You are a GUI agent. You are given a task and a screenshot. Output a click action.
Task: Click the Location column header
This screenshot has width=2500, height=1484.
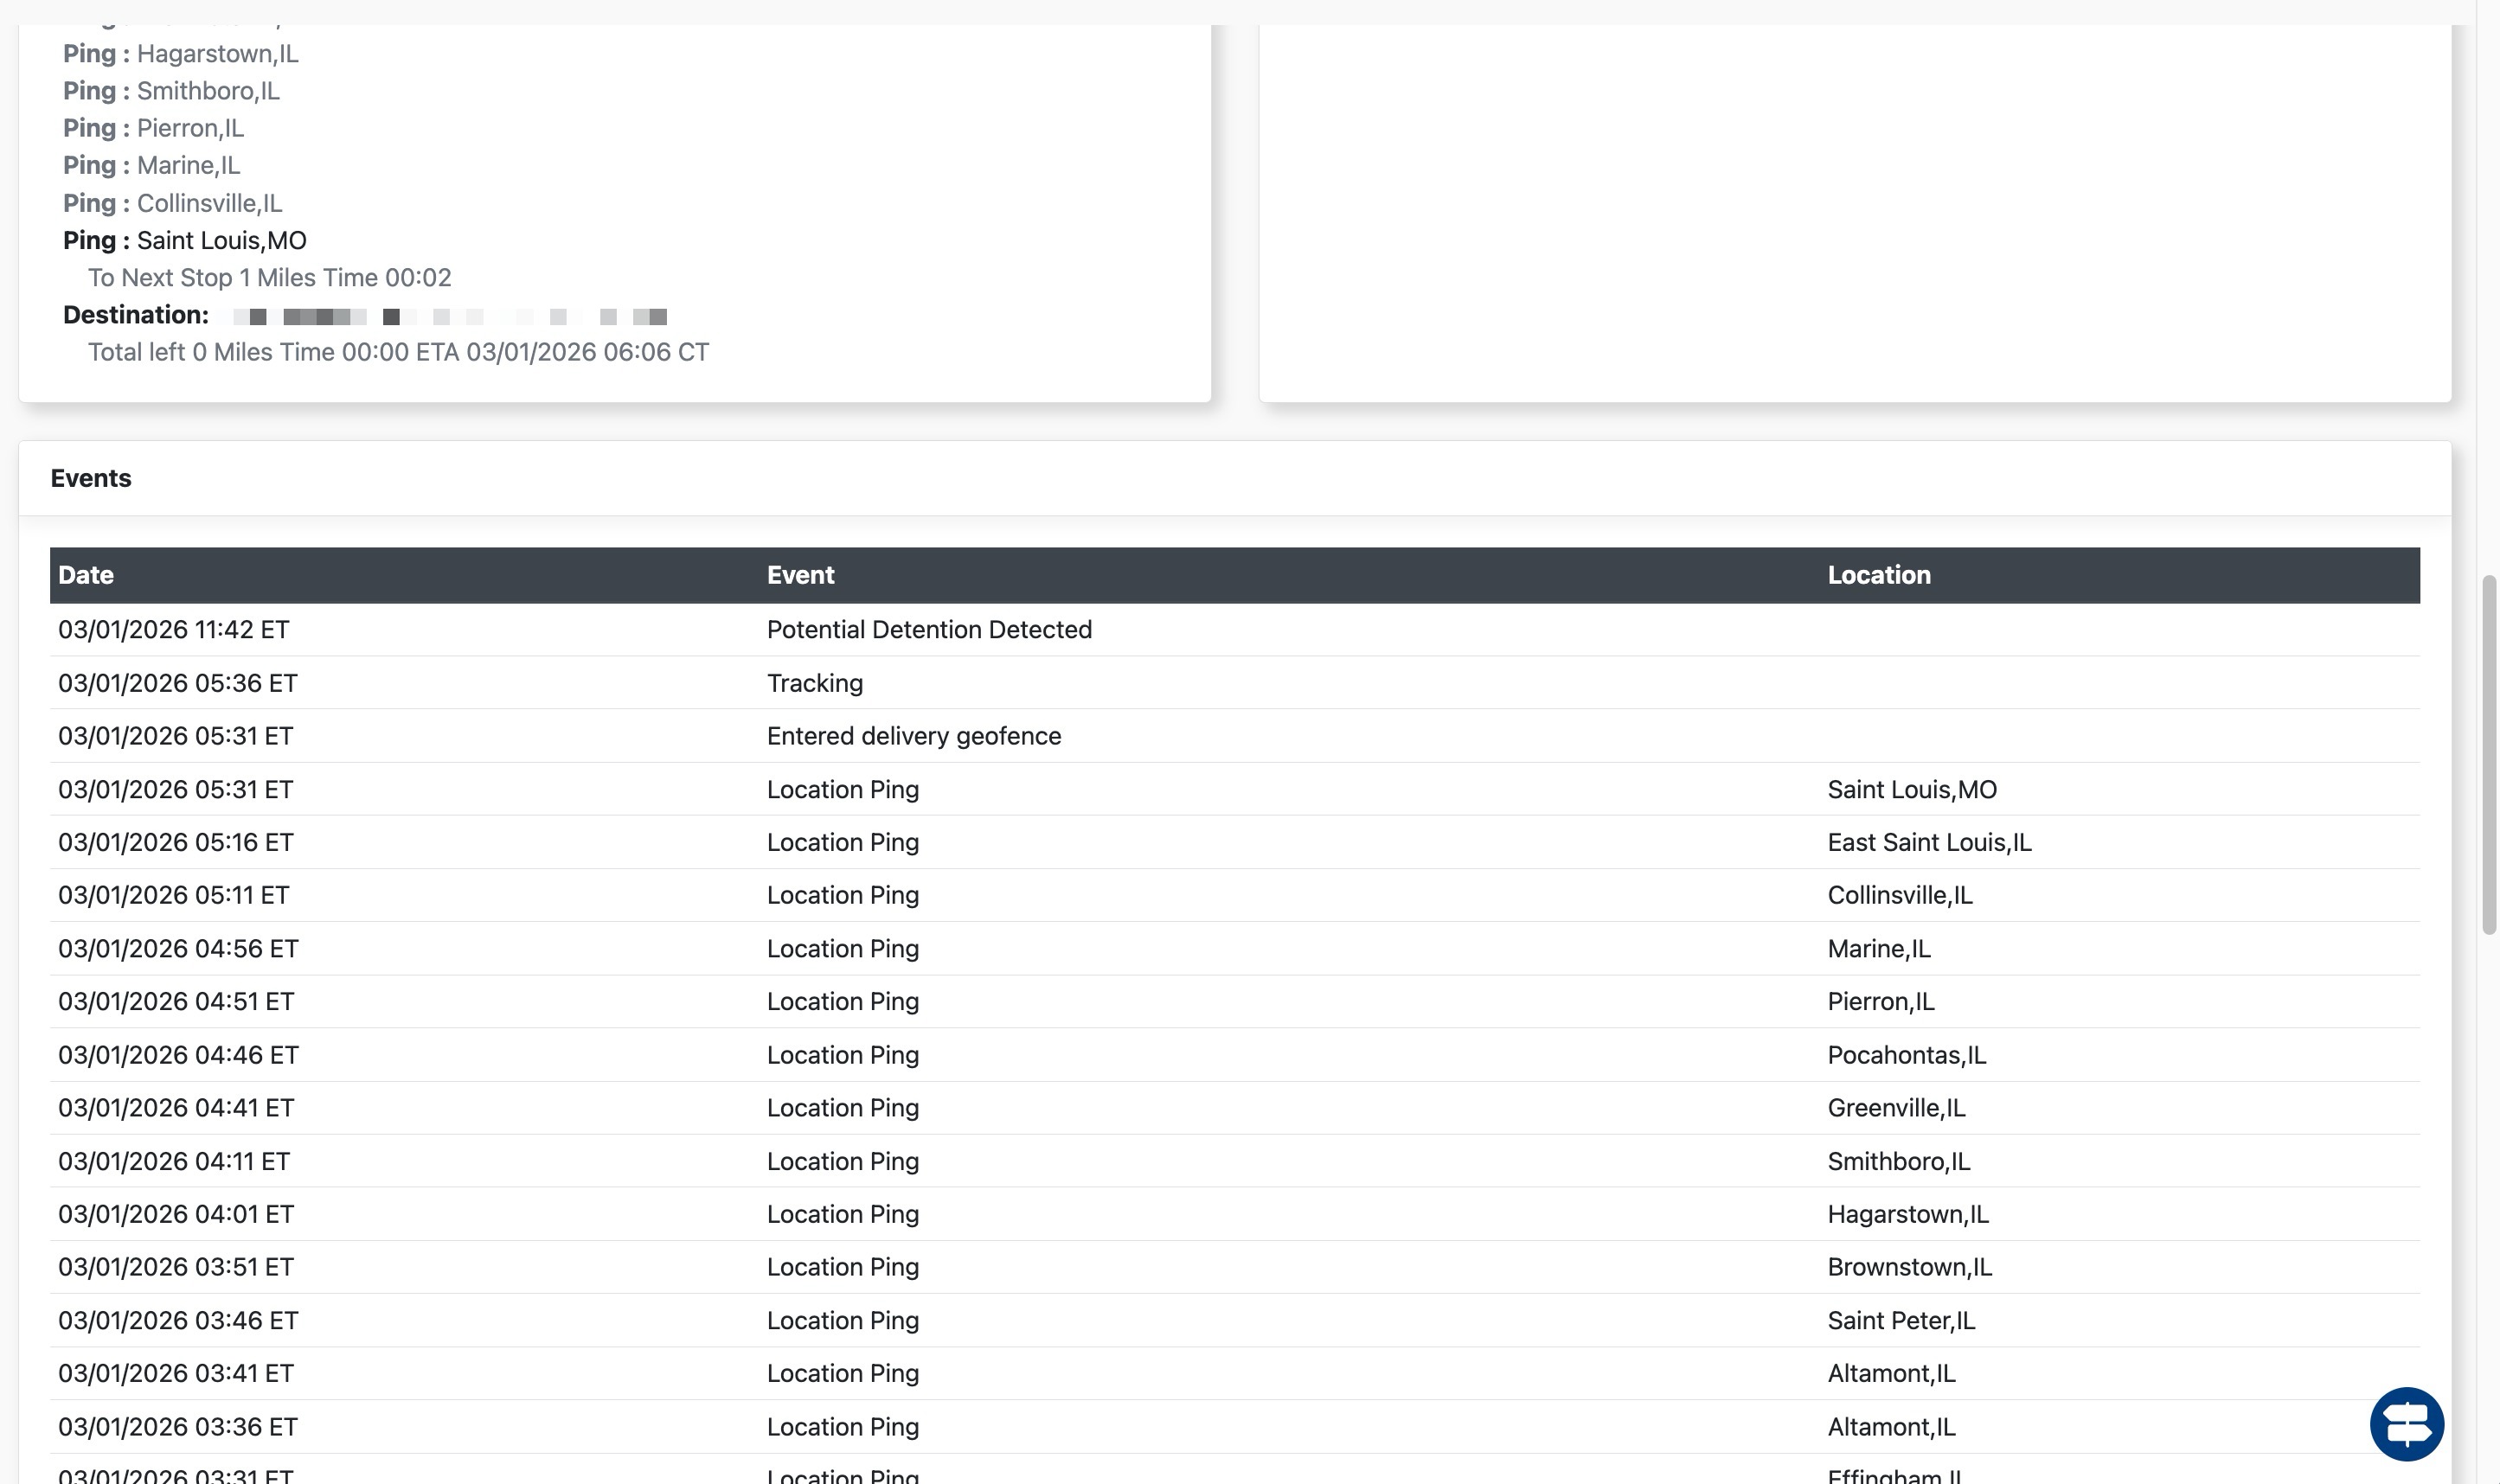click(1878, 575)
